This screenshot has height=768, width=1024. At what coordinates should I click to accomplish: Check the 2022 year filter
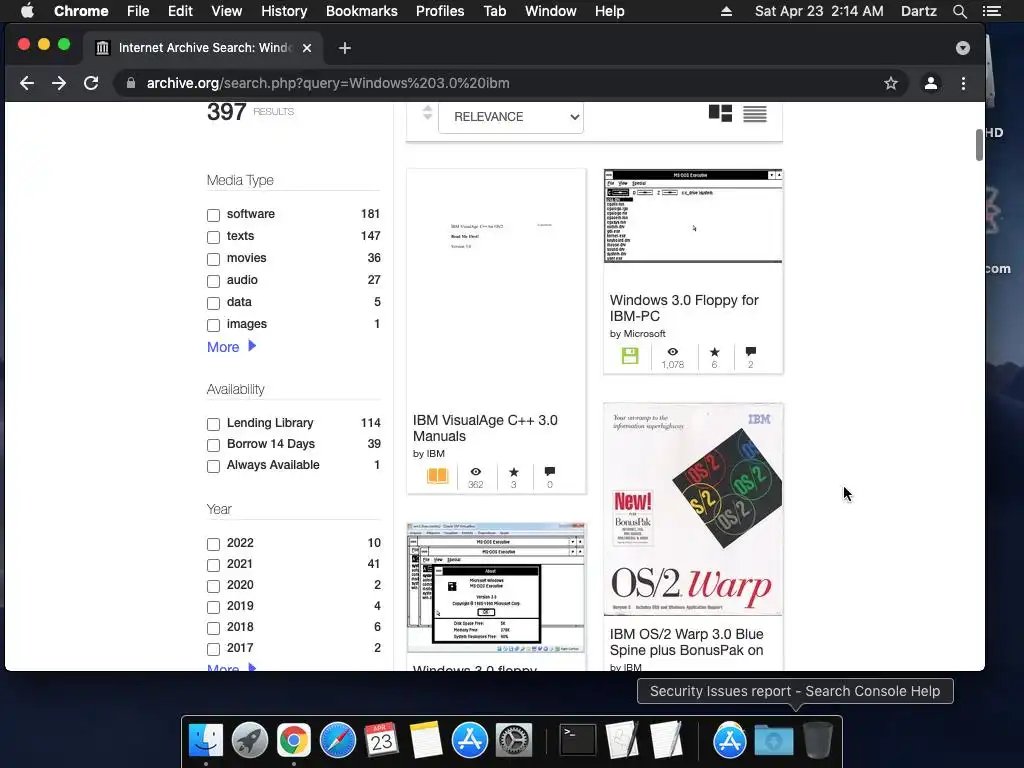click(214, 544)
